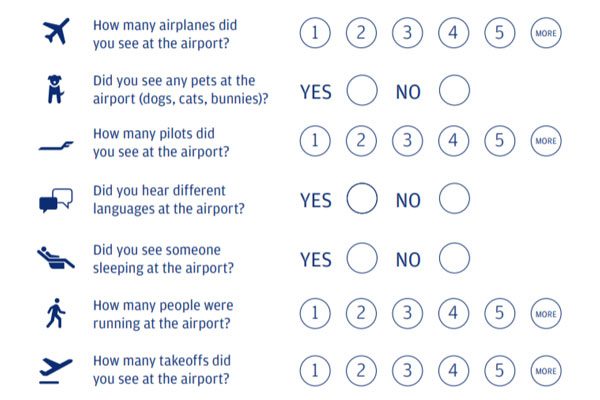Screen dimensions: 600x400
Task: Select 2 for pilots seen at airport
Action: tap(361, 141)
